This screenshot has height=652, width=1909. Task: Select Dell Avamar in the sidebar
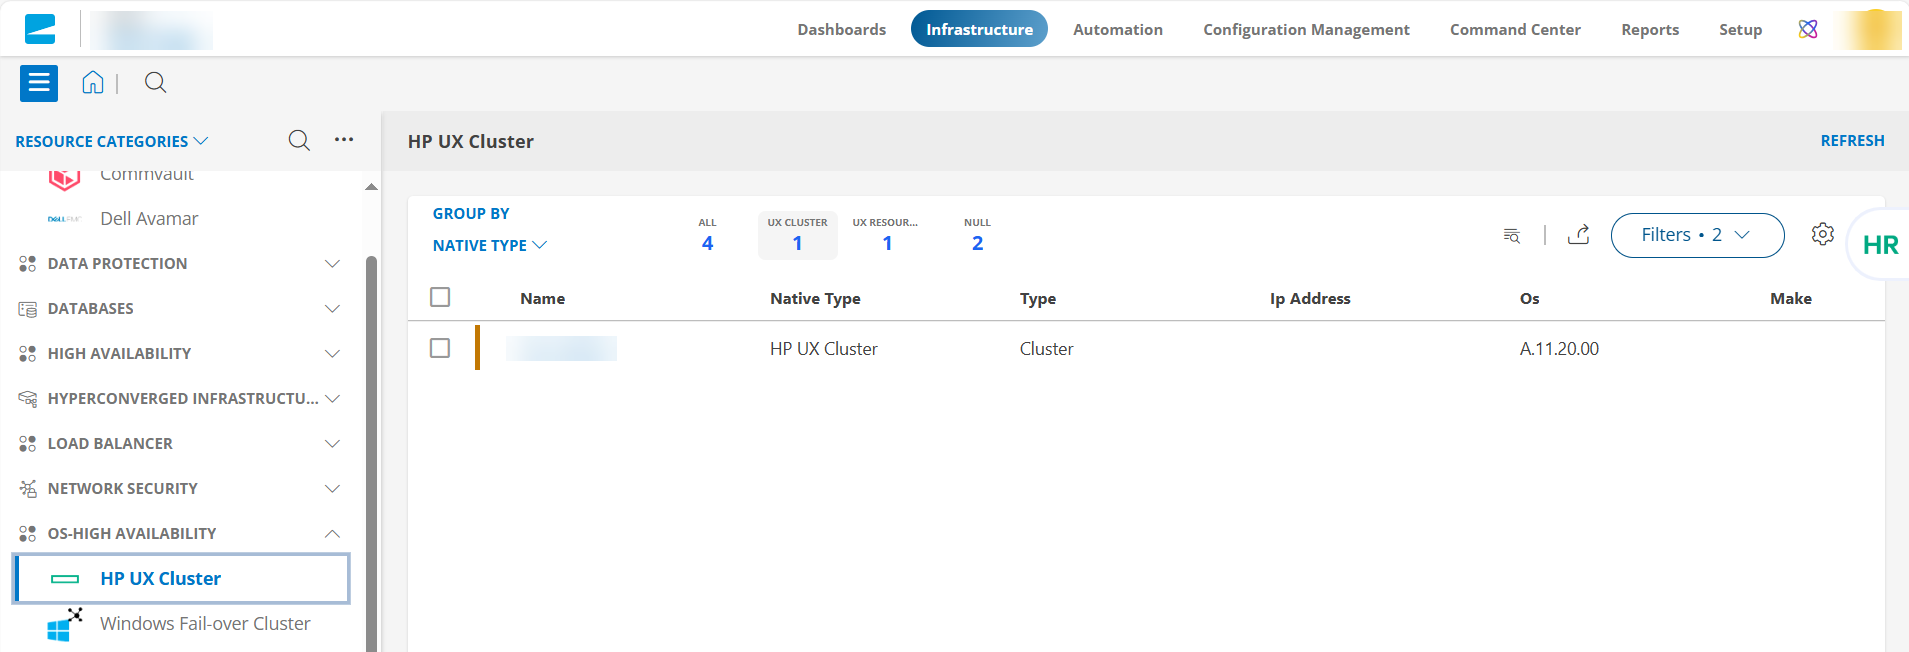tap(149, 219)
